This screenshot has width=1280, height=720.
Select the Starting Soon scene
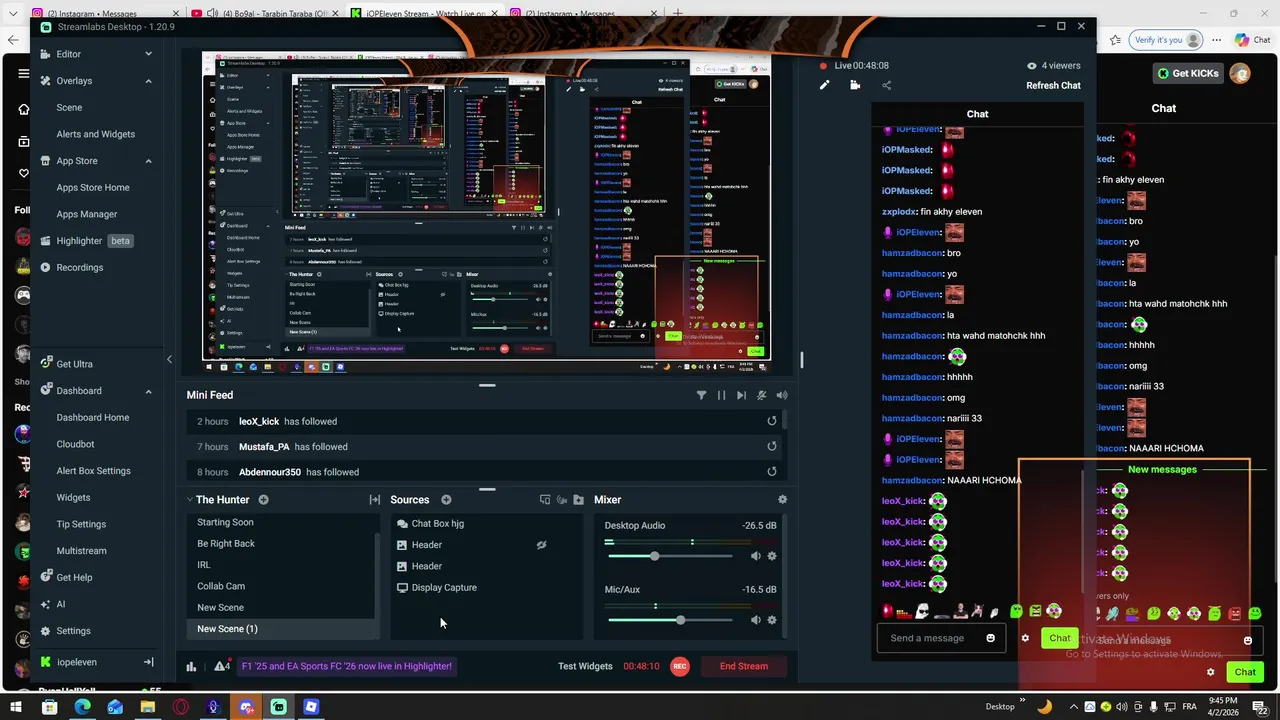(x=225, y=522)
